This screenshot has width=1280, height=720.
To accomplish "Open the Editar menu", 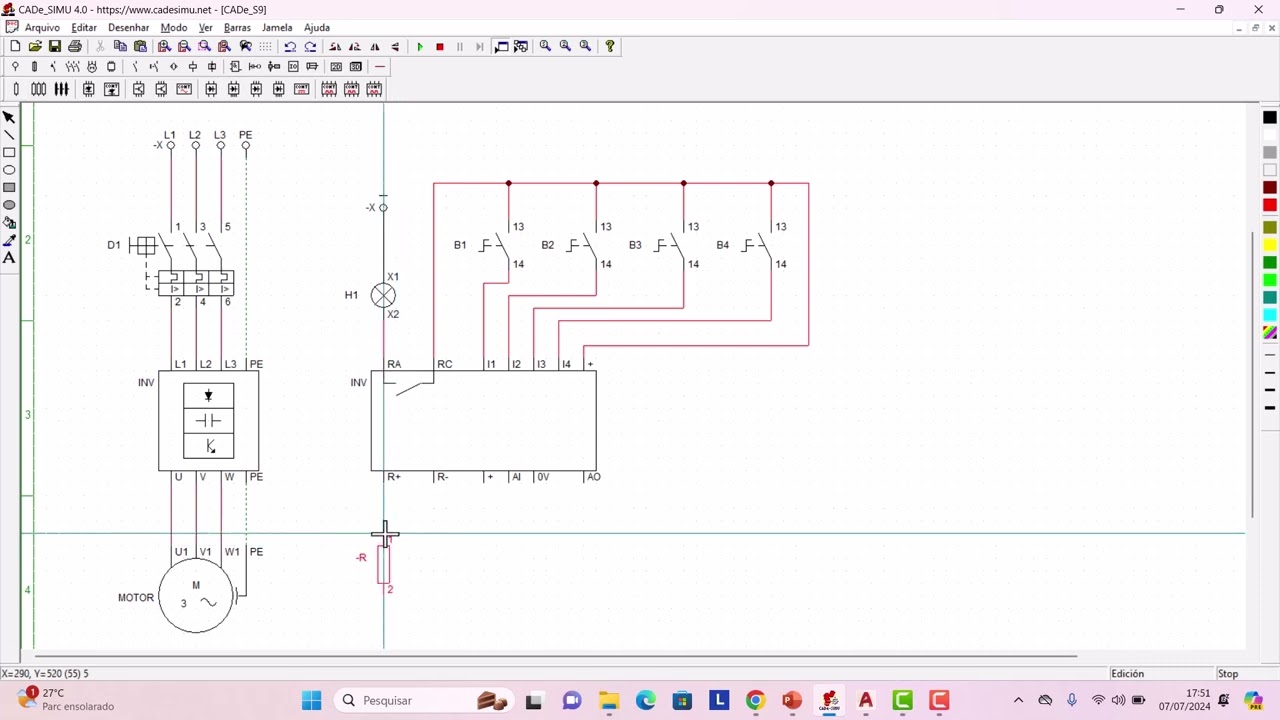I will (x=84, y=27).
